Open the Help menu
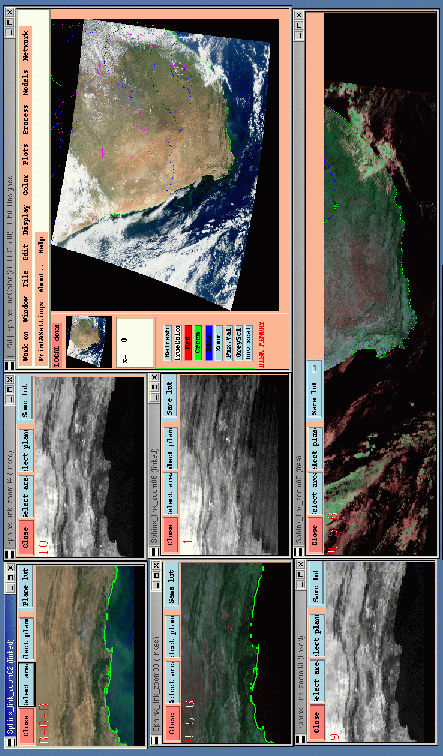 (x=41, y=247)
